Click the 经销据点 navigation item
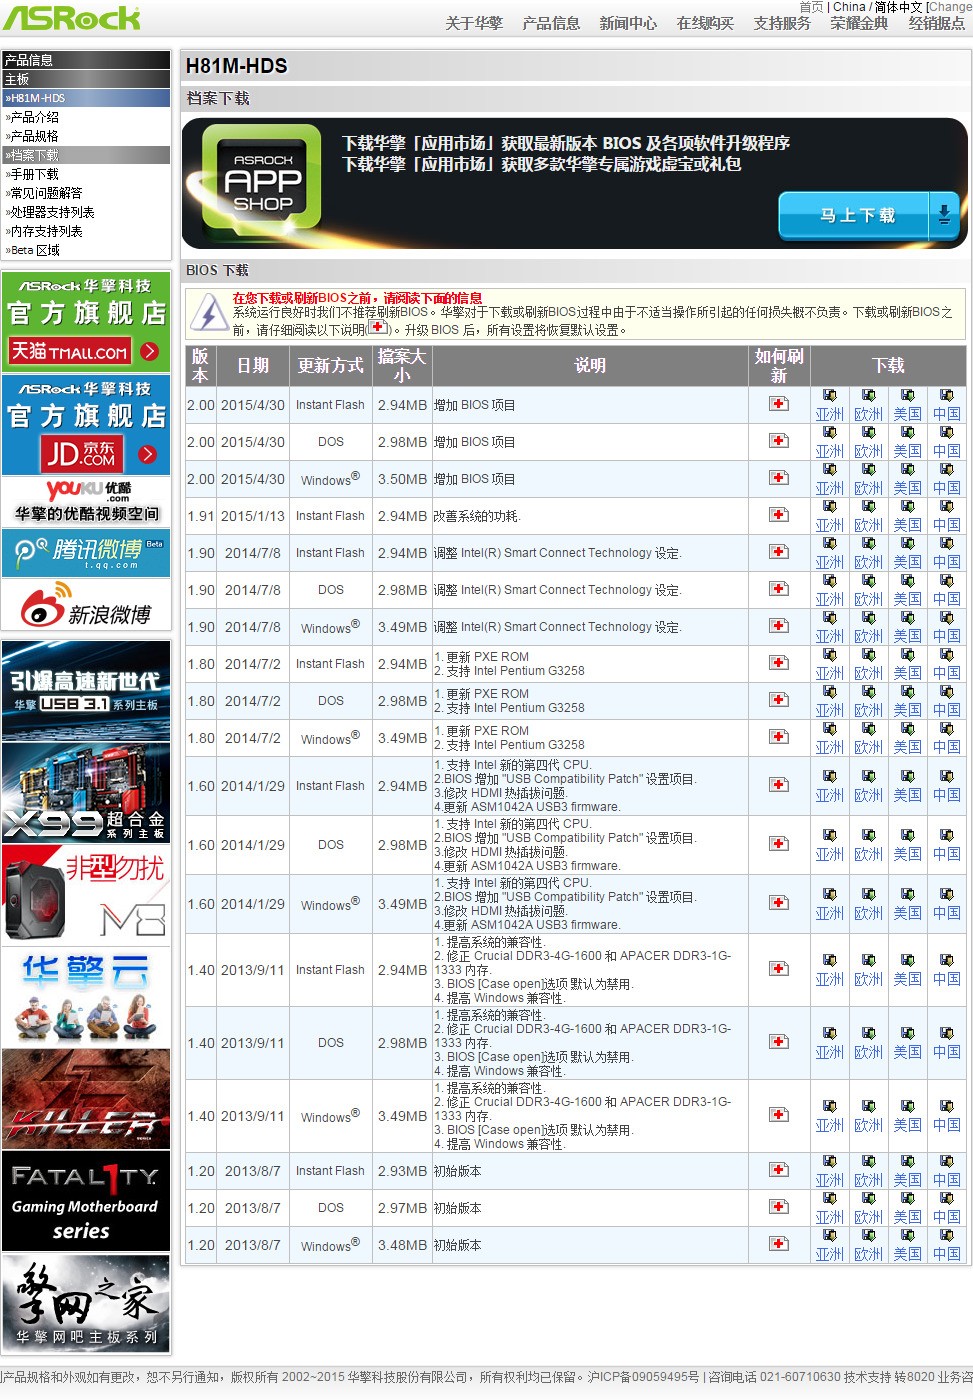The image size is (973, 1400). pos(937,23)
